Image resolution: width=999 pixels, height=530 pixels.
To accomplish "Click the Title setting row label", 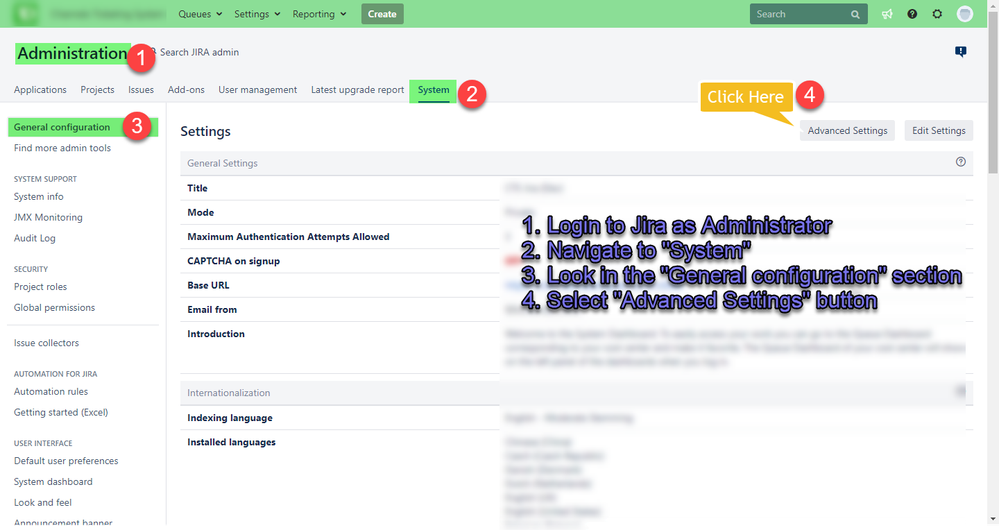I will point(198,188).
